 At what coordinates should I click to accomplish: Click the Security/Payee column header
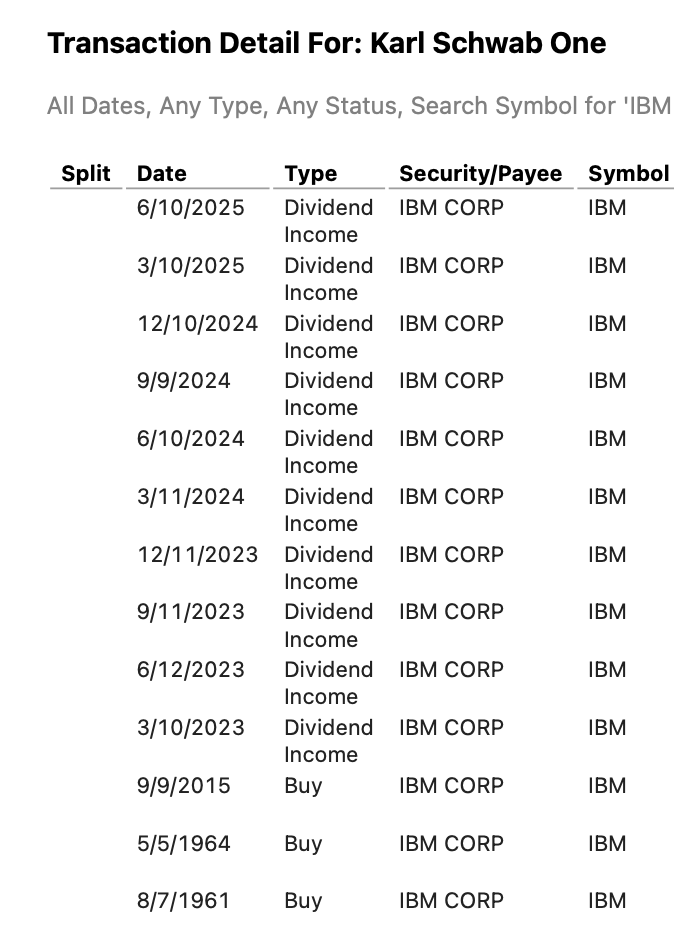click(480, 173)
